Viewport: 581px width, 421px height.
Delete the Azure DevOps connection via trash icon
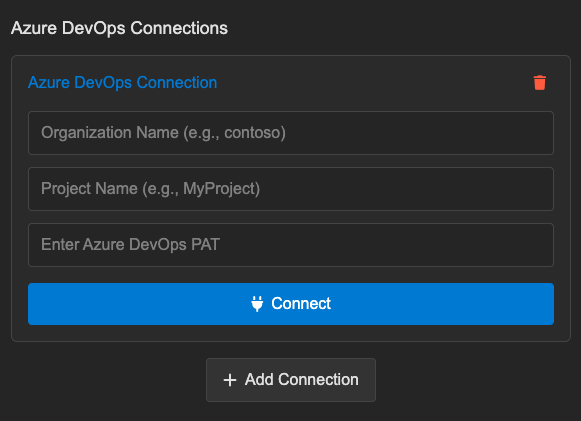[540, 83]
